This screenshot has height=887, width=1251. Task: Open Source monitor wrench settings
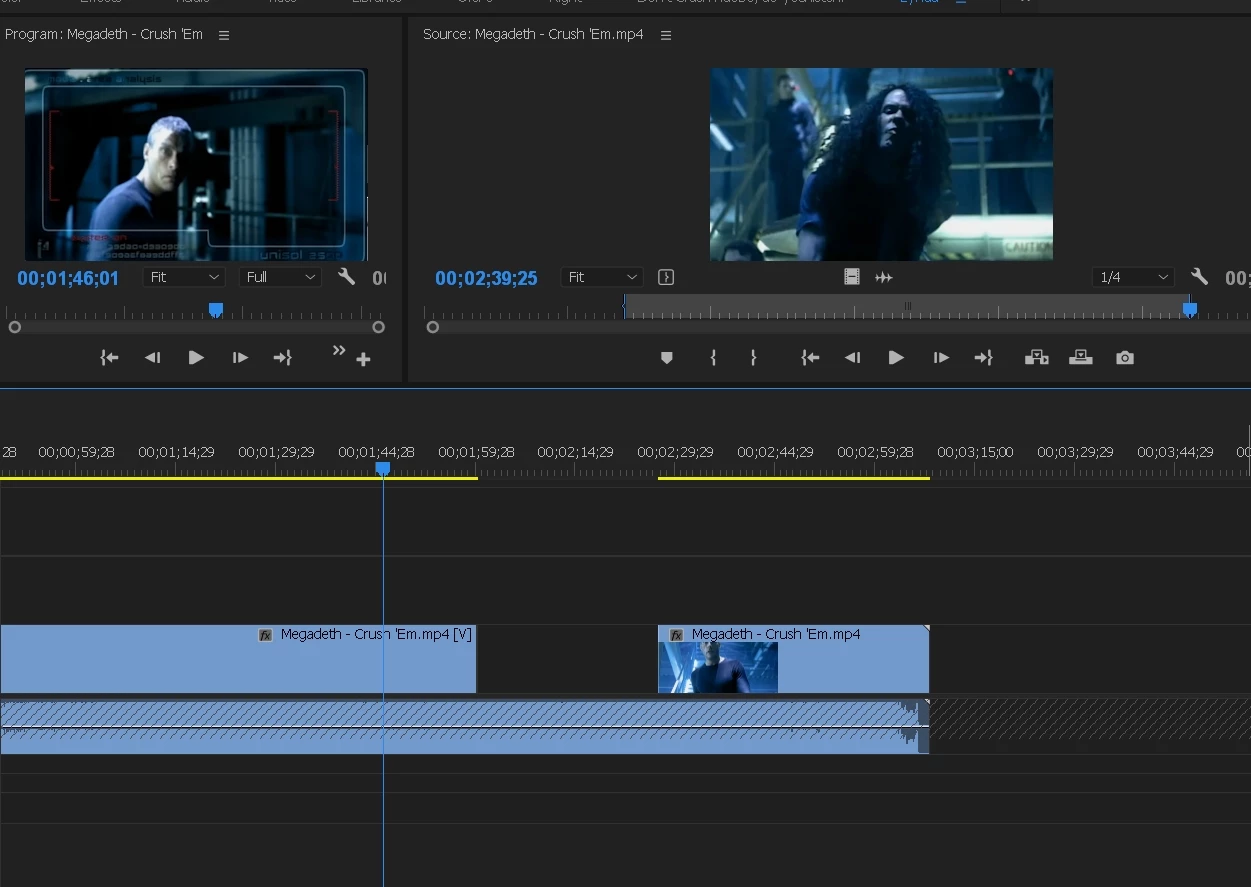(x=1199, y=277)
